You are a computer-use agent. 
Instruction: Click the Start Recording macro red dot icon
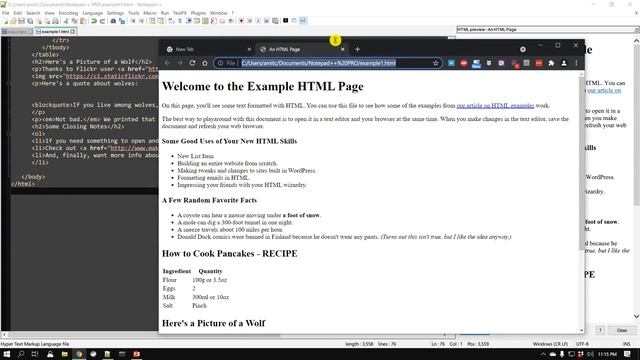click(x=241, y=21)
